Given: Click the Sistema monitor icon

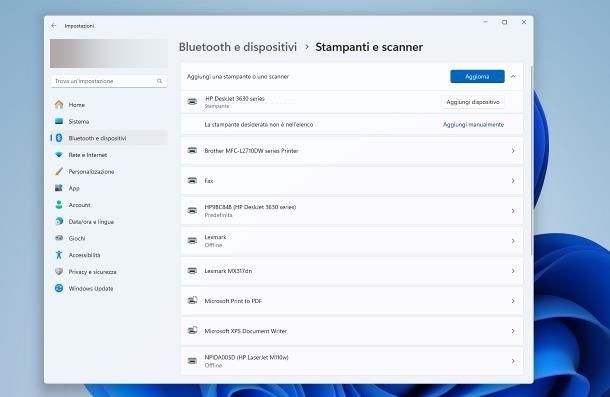Looking at the screenshot, I should (59, 121).
